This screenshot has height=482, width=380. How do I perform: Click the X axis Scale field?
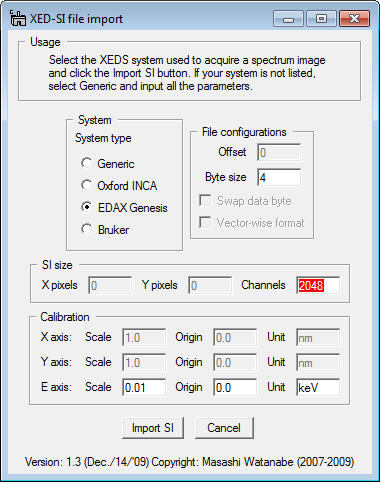coord(144,337)
